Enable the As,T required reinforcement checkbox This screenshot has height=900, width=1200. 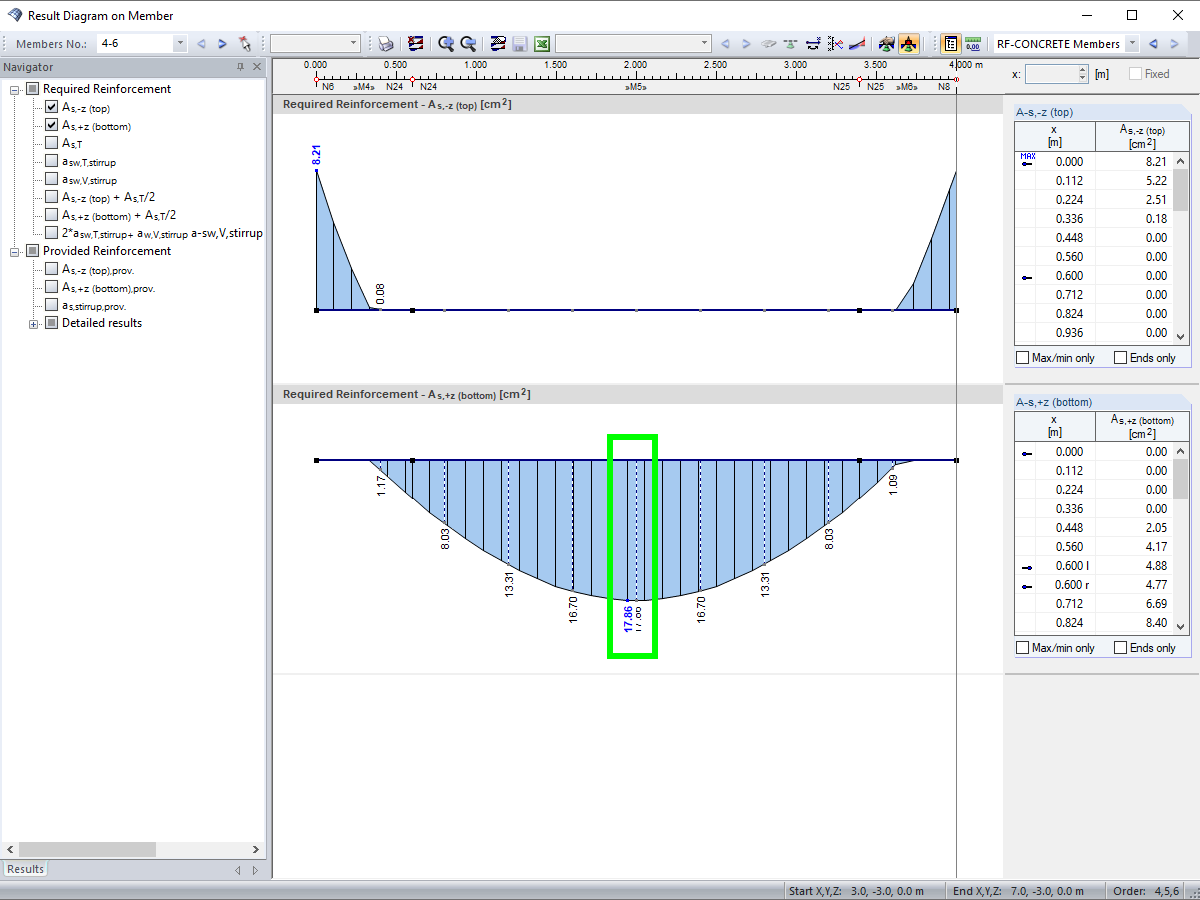49,143
